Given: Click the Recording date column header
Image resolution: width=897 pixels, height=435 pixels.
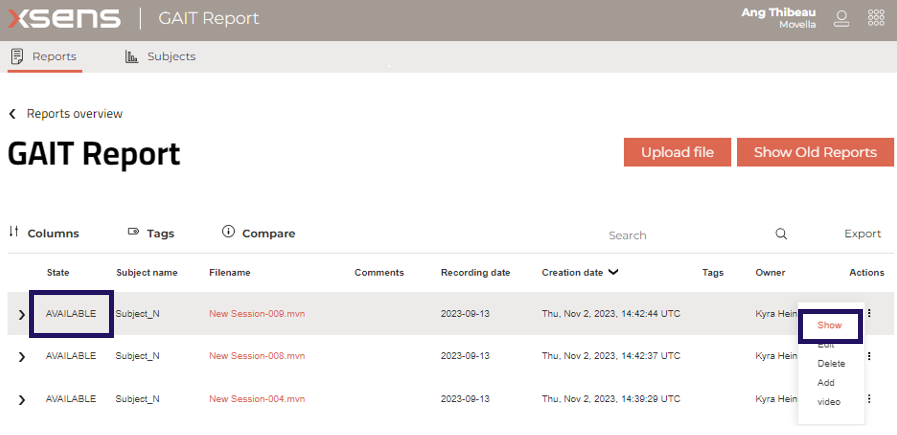Looking at the screenshot, I should [475, 272].
